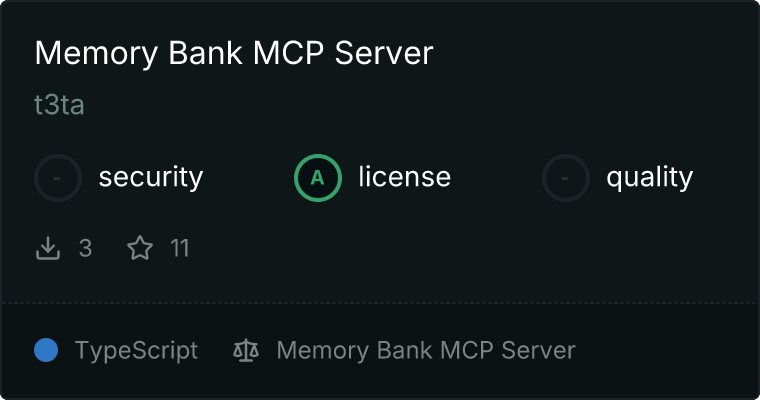This screenshot has width=760, height=400.
Task: Open the Memory Bank MCP Server title
Action: pos(234,53)
